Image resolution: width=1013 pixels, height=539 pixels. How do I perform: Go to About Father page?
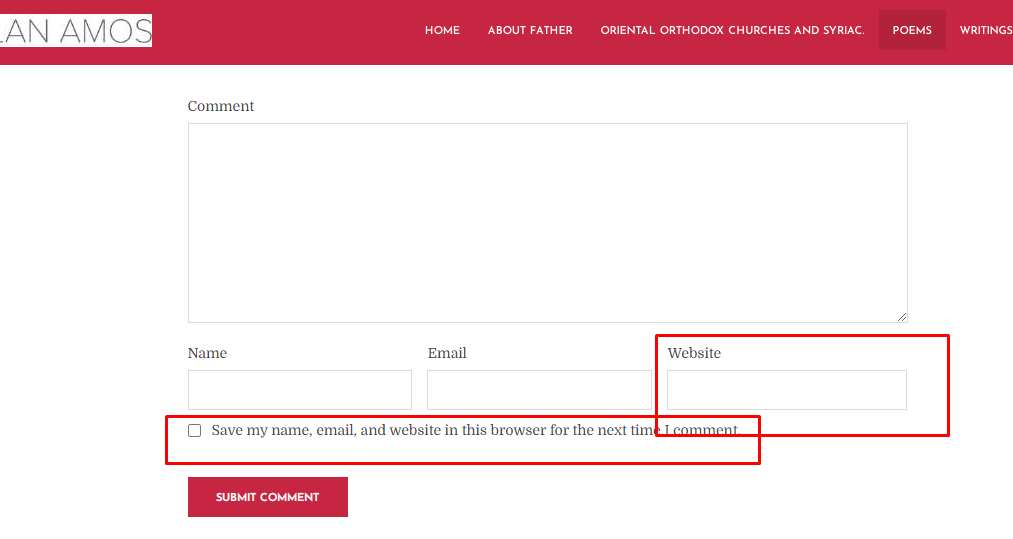pos(530,30)
